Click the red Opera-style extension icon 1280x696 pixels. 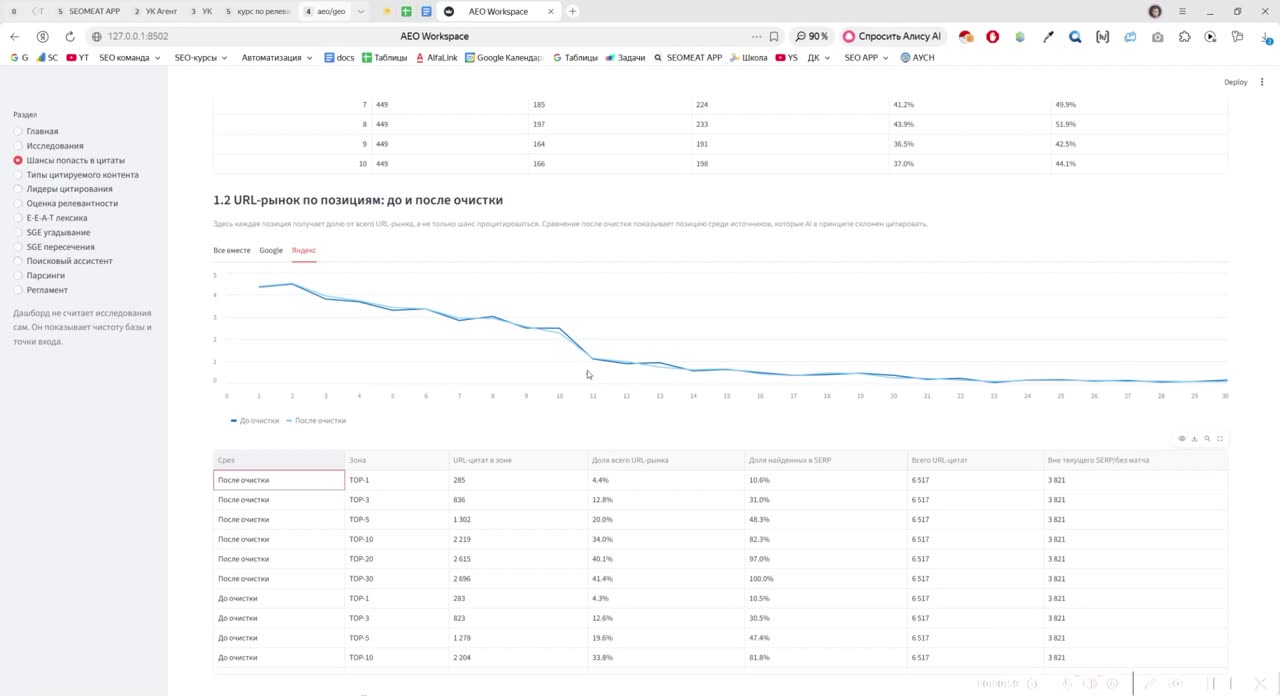pos(993,36)
